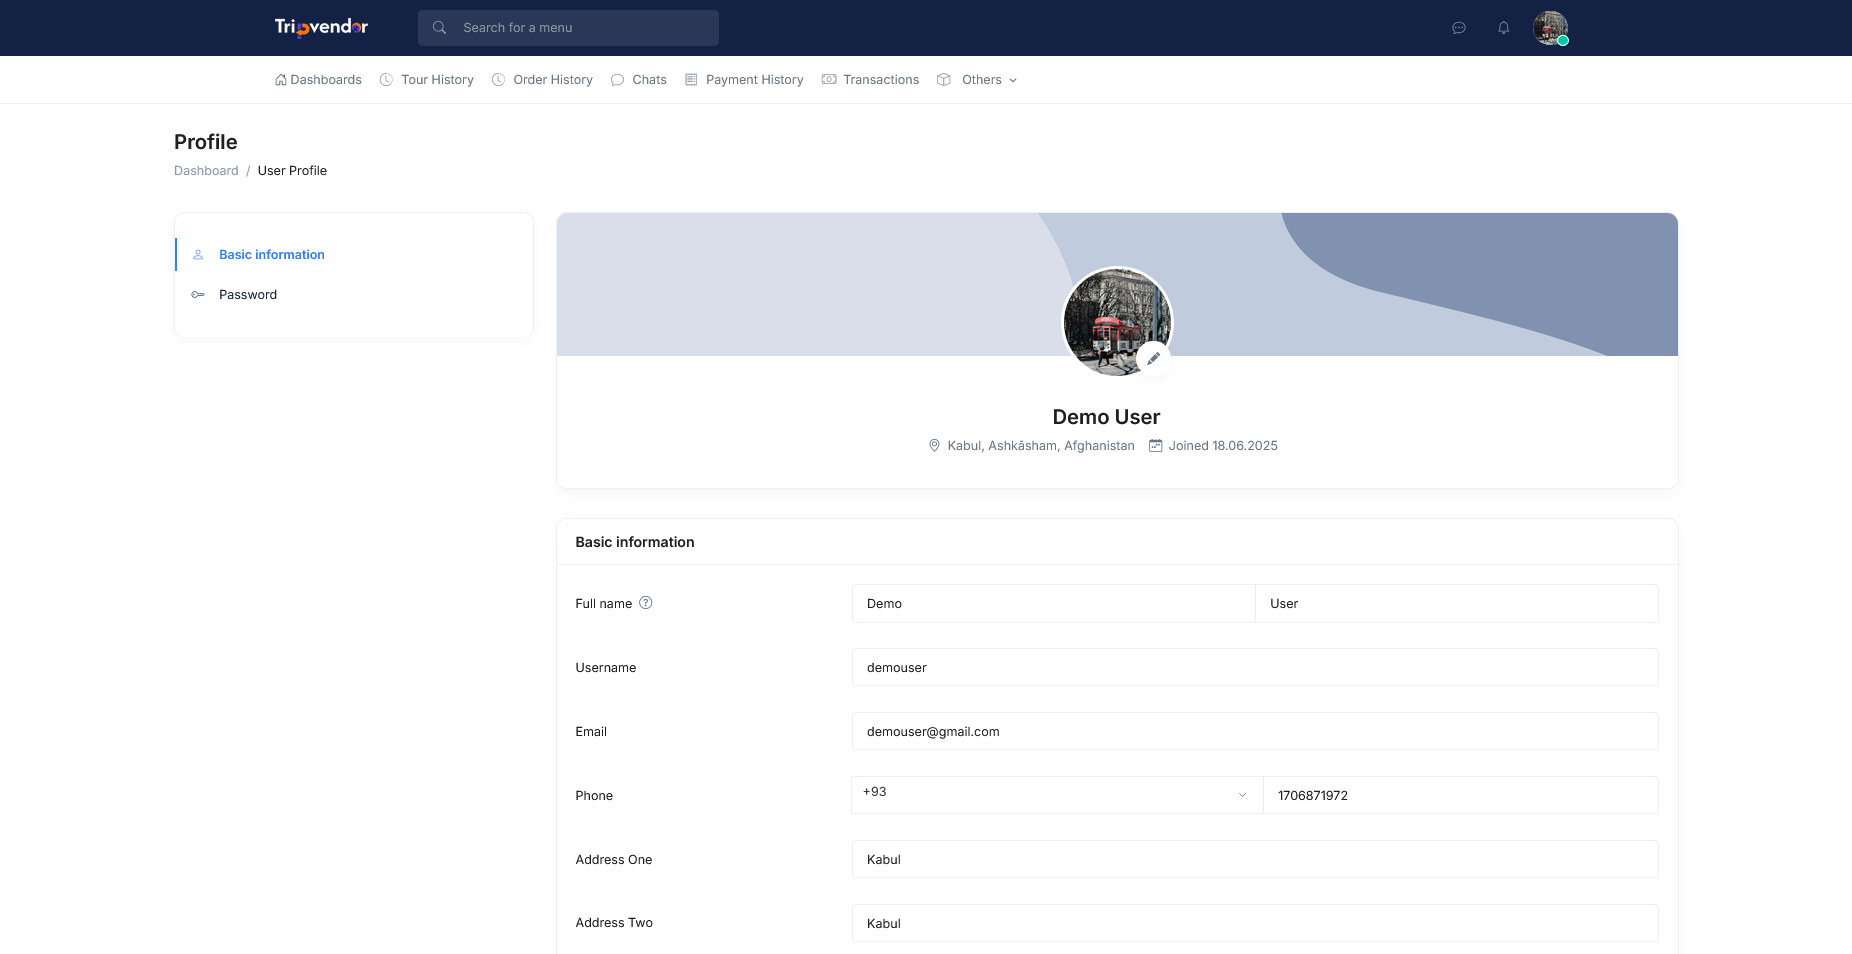The height and width of the screenshot is (954, 1852).
Task: Click the Others cube icon
Action: click(x=943, y=80)
